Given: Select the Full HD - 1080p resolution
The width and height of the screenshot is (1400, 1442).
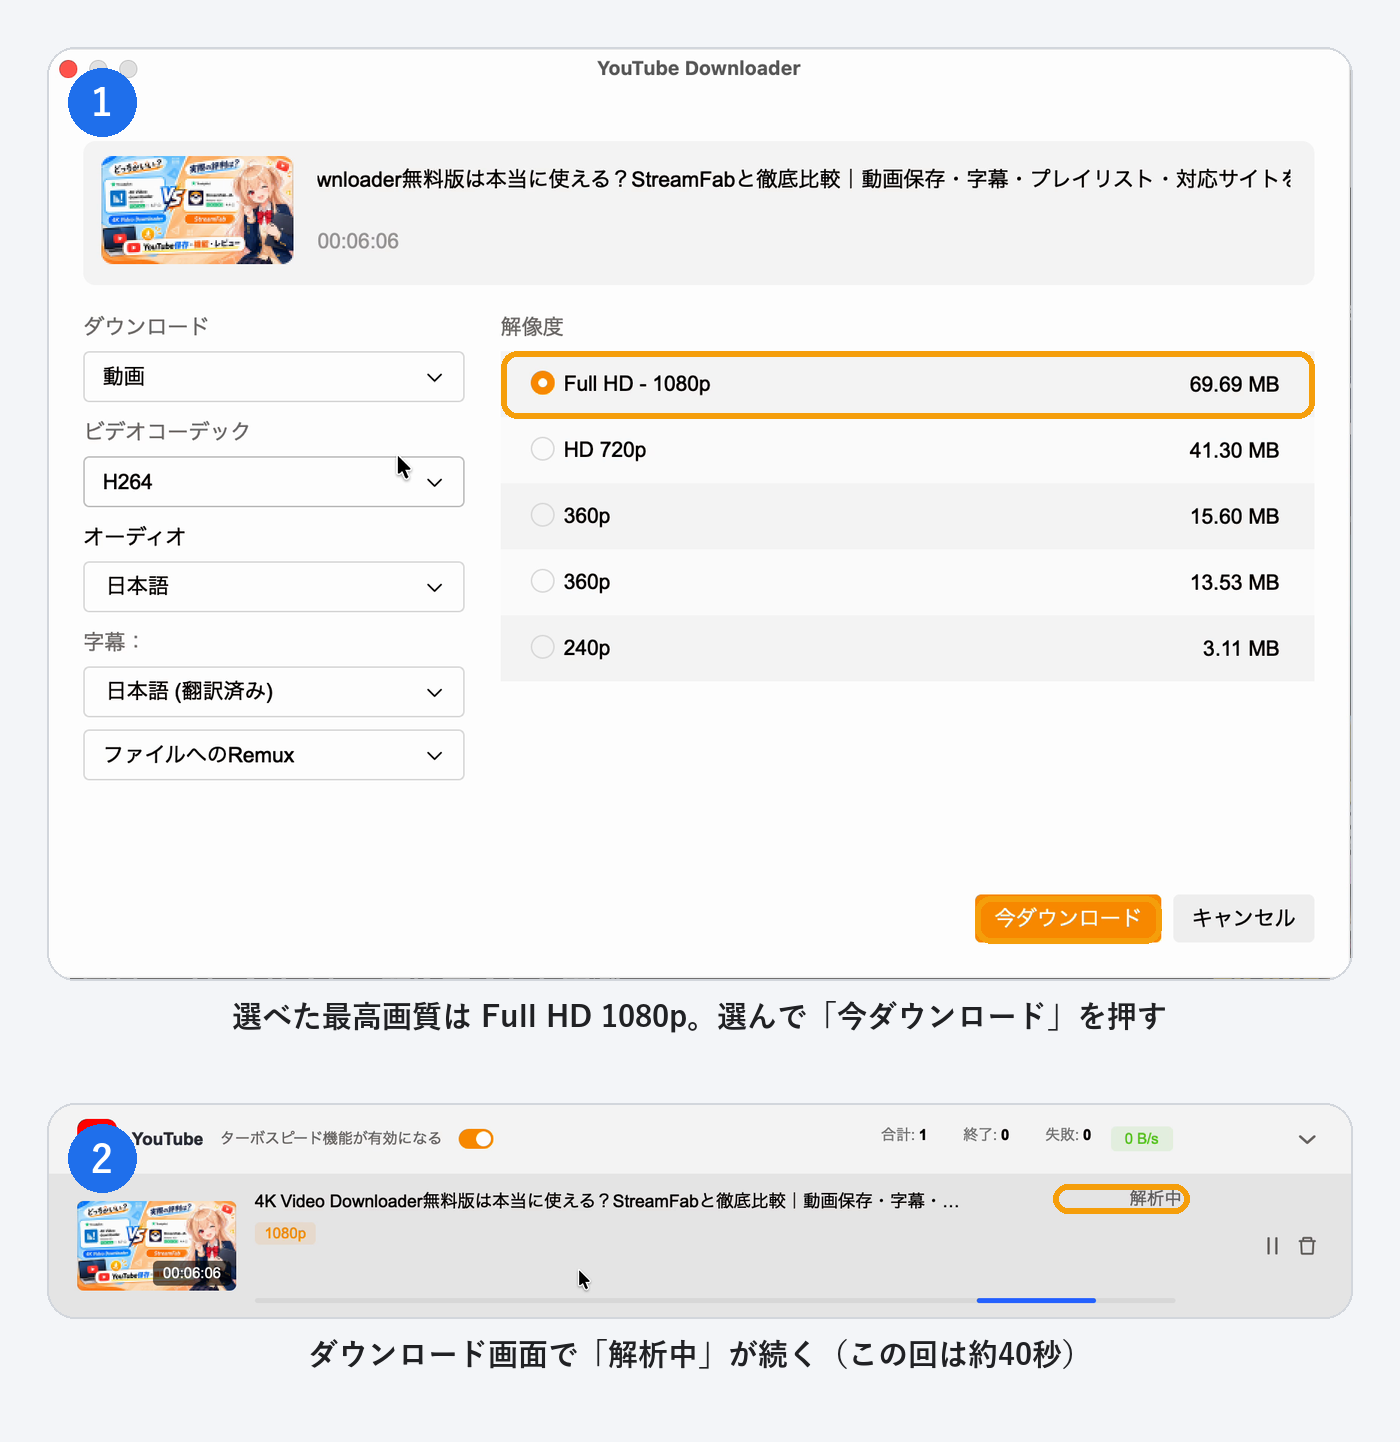Looking at the screenshot, I should (x=907, y=384).
